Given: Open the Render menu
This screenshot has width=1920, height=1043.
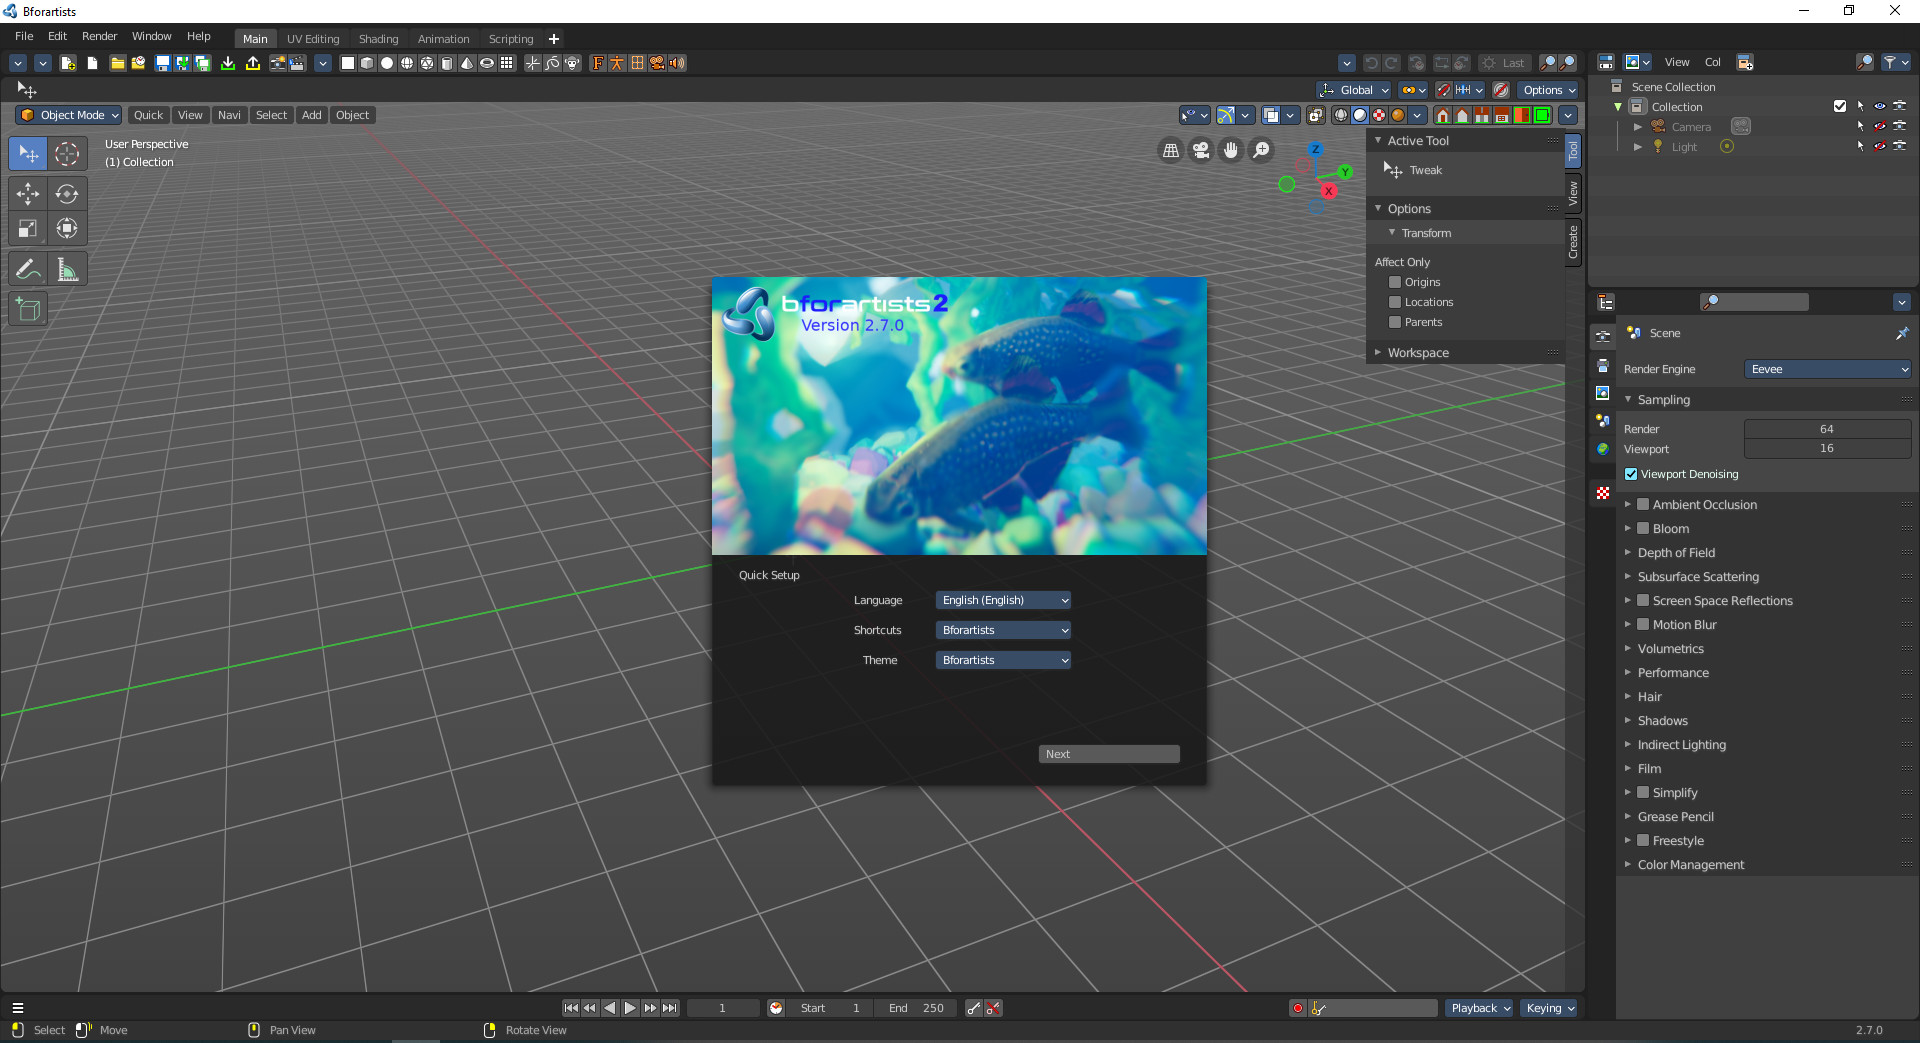Looking at the screenshot, I should [x=99, y=36].
